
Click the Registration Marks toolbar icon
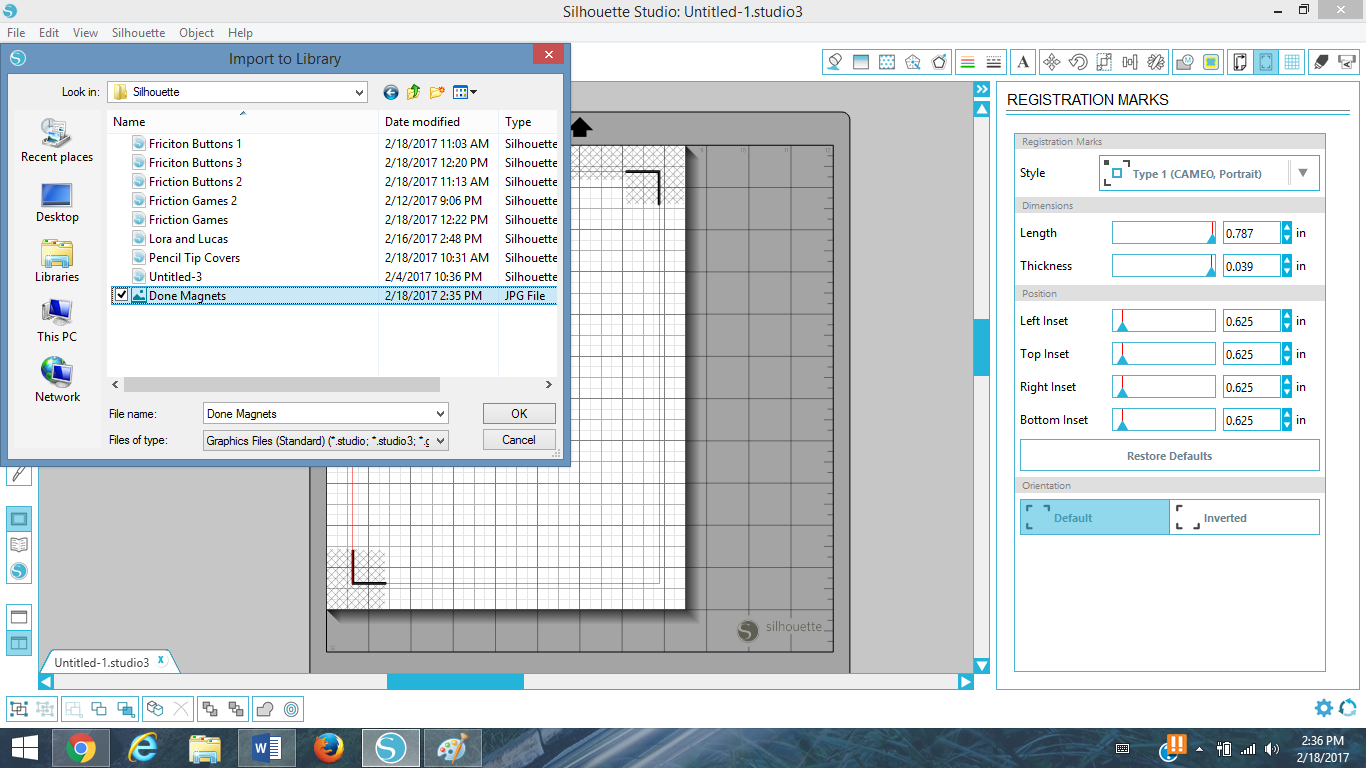click(1266, 62)
